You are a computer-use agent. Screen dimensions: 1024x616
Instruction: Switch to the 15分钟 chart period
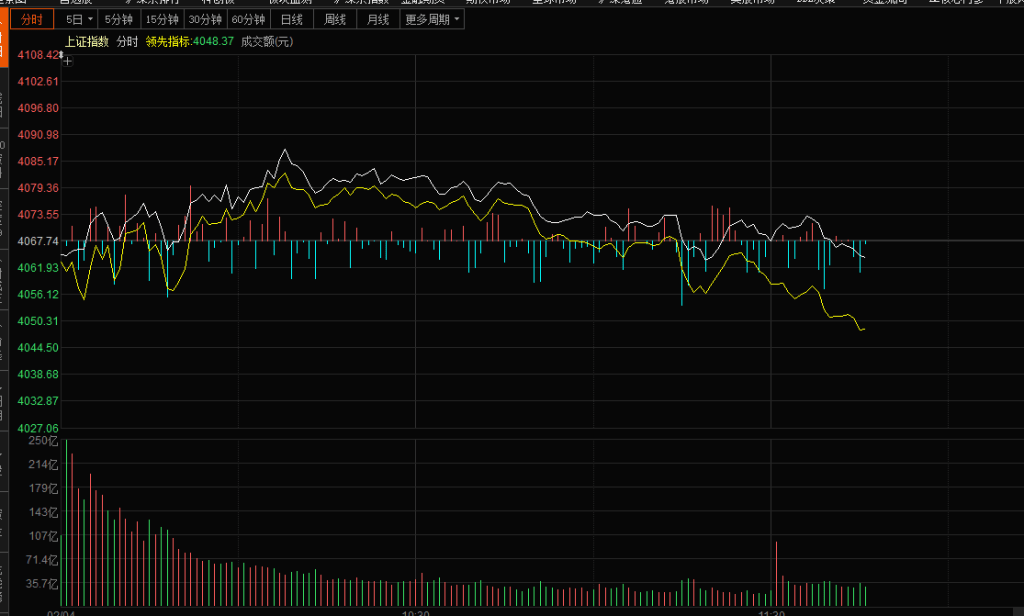[161, 19]
